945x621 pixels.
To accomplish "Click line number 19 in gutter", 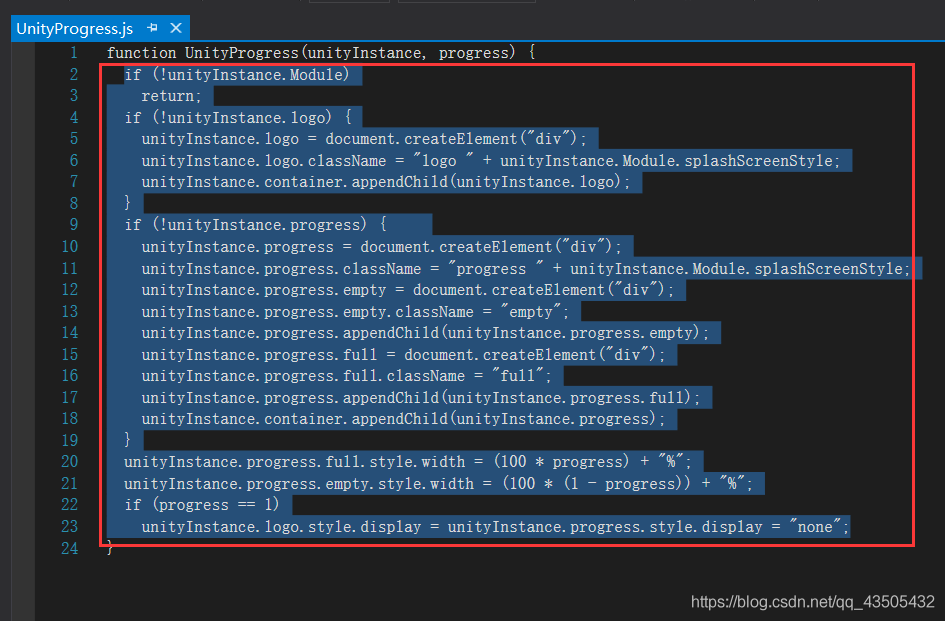I will coord(70,441).
